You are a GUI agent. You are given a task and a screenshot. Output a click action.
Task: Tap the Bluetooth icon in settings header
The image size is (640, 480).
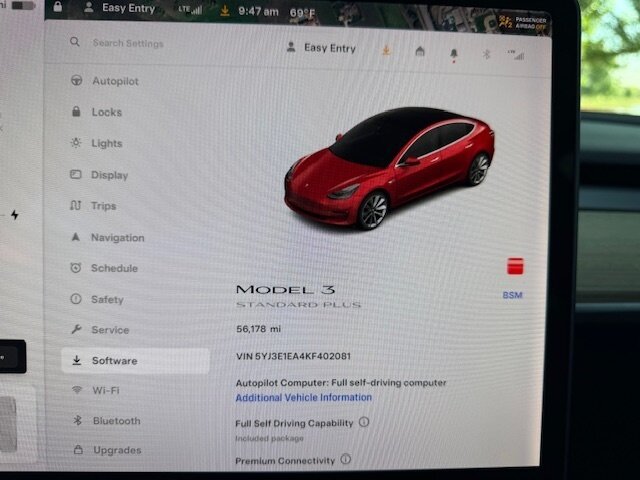click(487, 54)
